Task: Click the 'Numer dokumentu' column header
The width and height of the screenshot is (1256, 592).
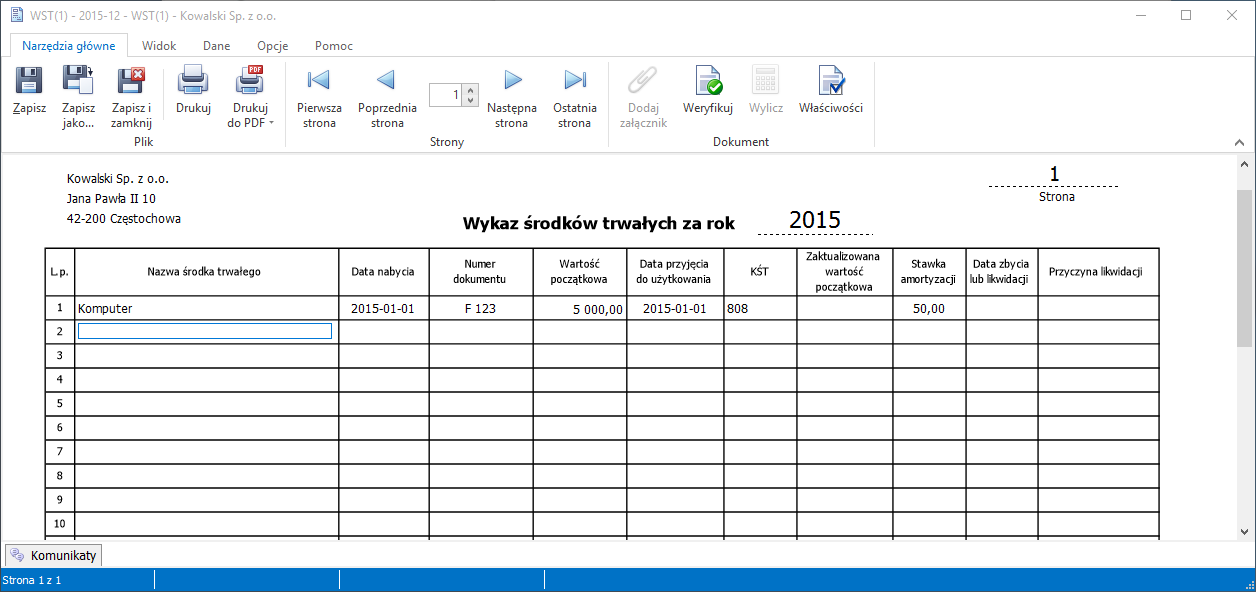Action: click(480, 272)
